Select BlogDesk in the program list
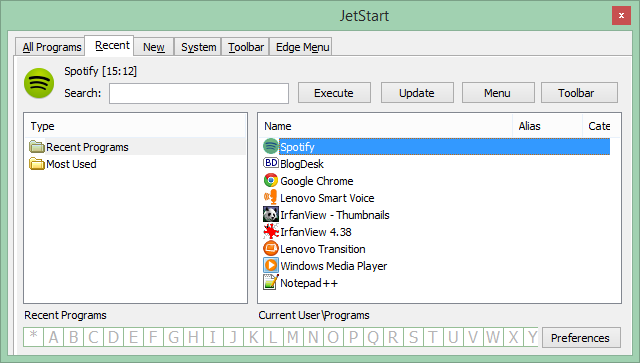This screenshot has width=640, height=363. pos(302,164)
